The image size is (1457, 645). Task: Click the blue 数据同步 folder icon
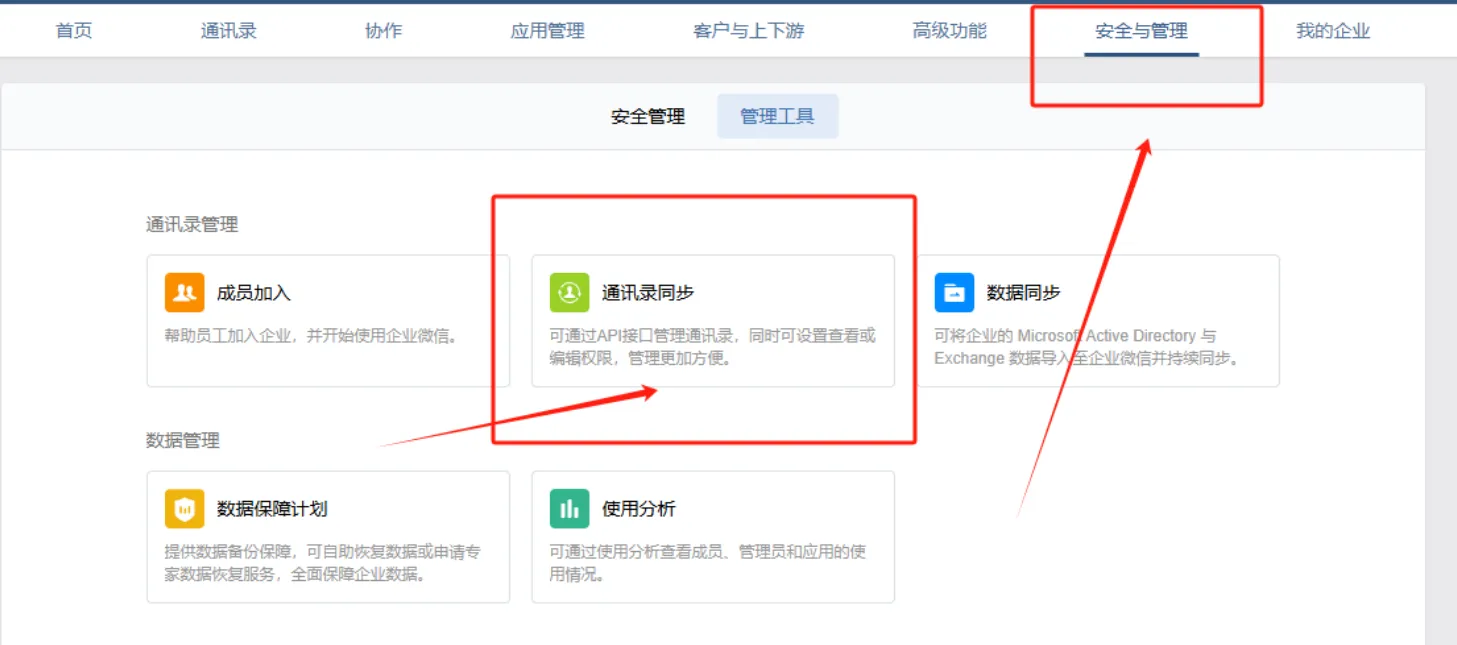[954, 293]
